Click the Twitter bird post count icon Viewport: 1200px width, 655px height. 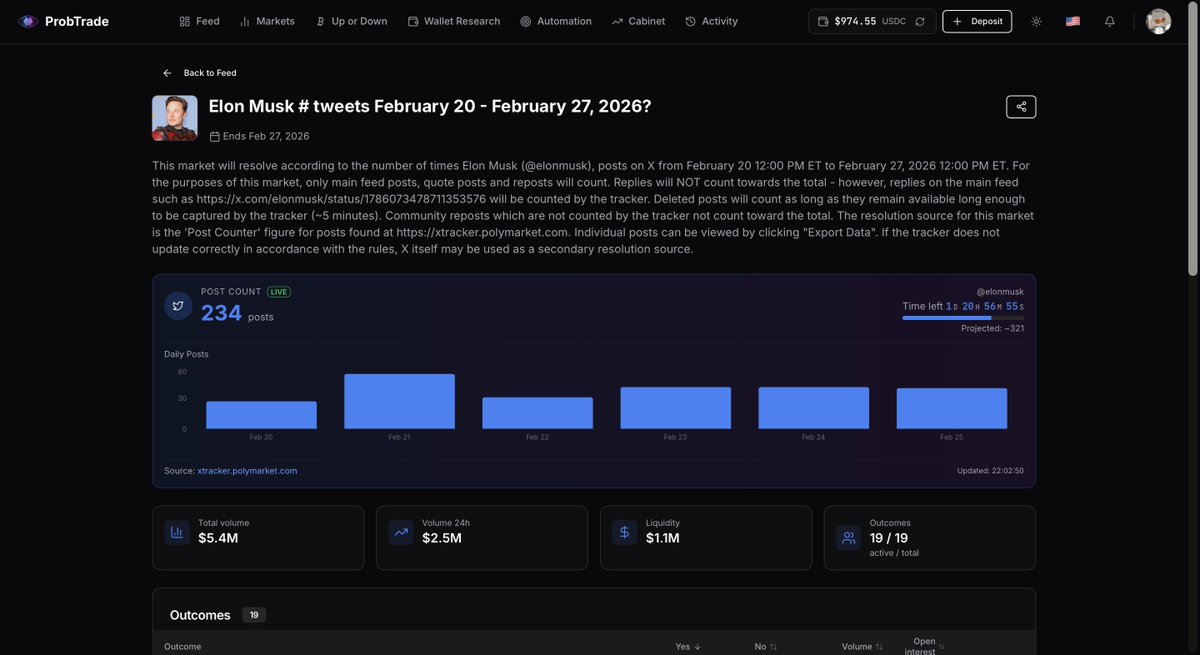coord(178,306)
